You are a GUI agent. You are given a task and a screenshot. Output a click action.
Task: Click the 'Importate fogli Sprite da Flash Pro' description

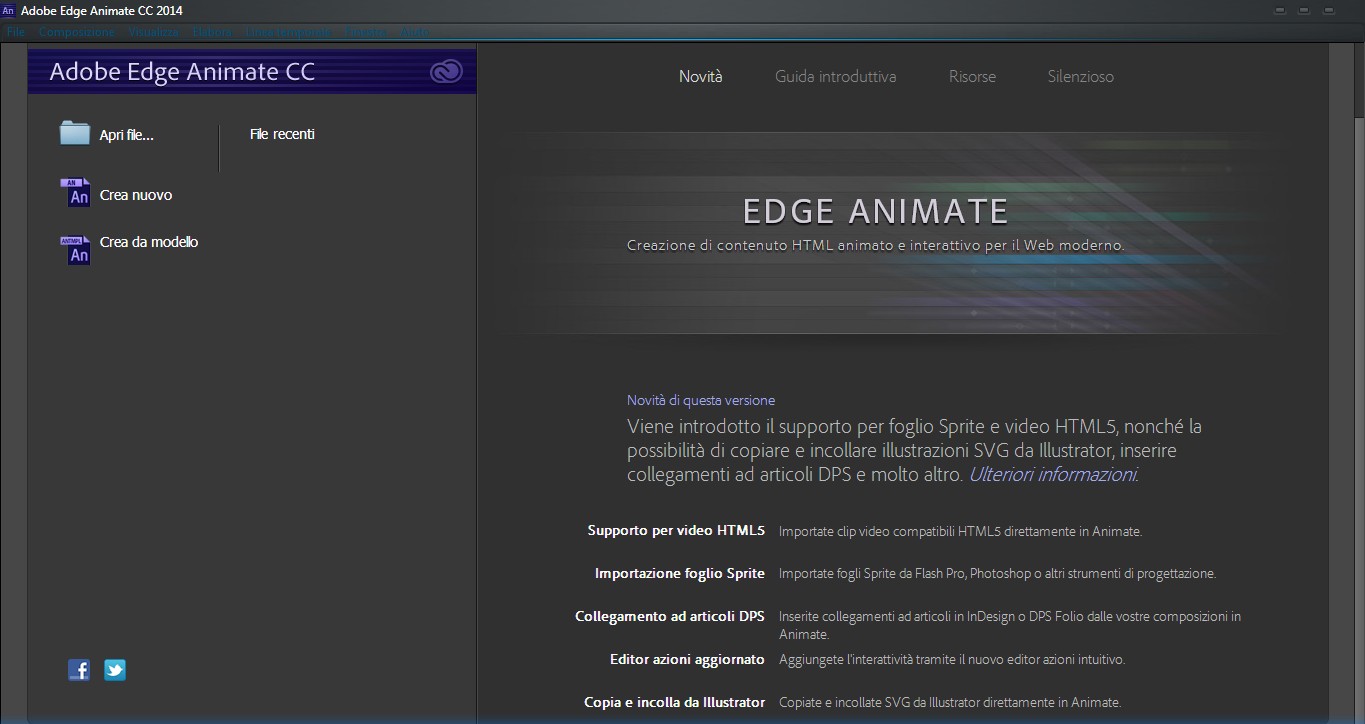[997, 574]
